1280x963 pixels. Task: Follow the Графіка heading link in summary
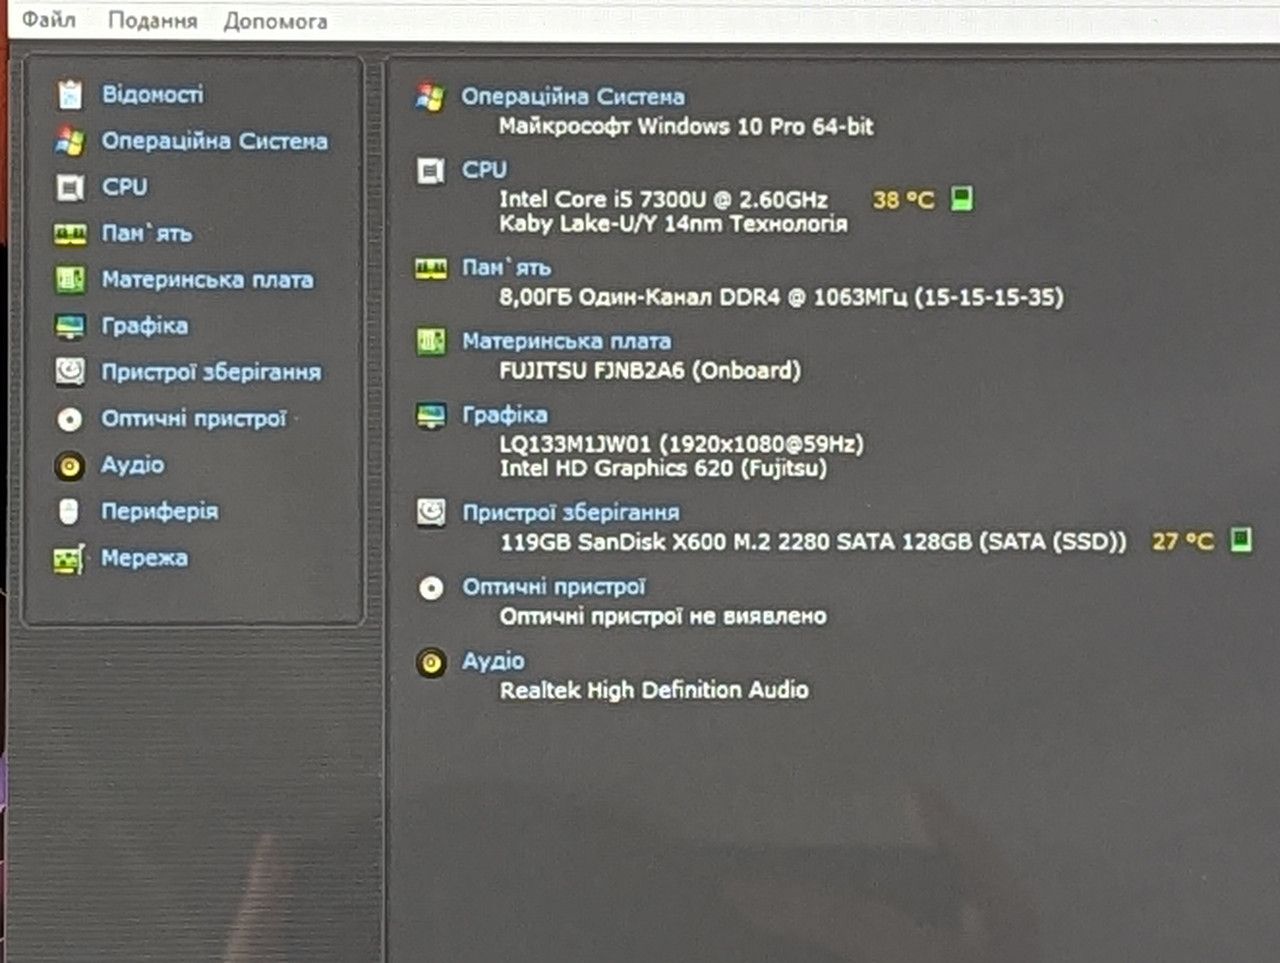click(504, 415)
